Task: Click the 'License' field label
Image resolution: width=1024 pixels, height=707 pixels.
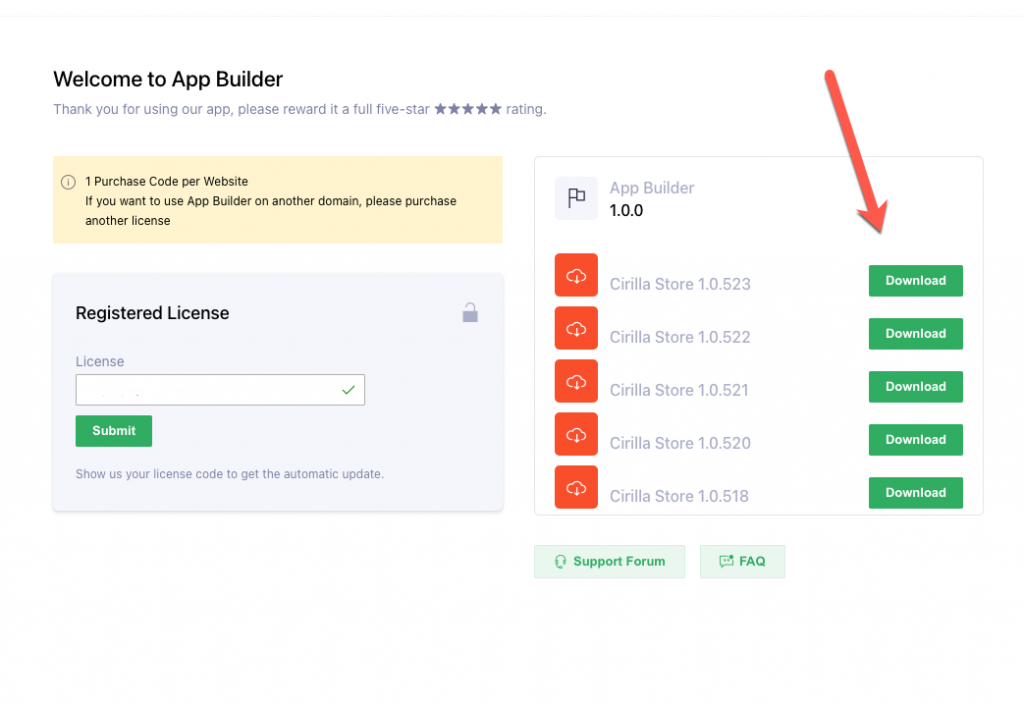Action: point(99,361)
